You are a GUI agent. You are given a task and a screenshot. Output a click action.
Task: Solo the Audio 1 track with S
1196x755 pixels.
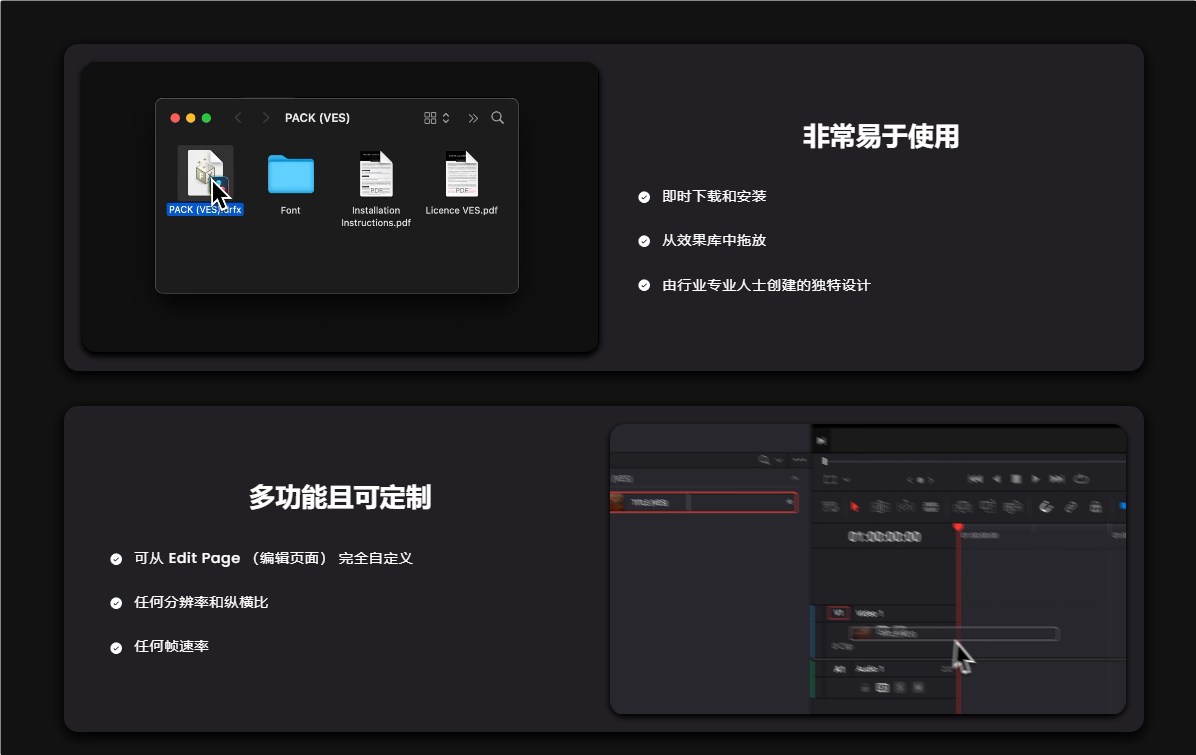click(x=900, y=688)
